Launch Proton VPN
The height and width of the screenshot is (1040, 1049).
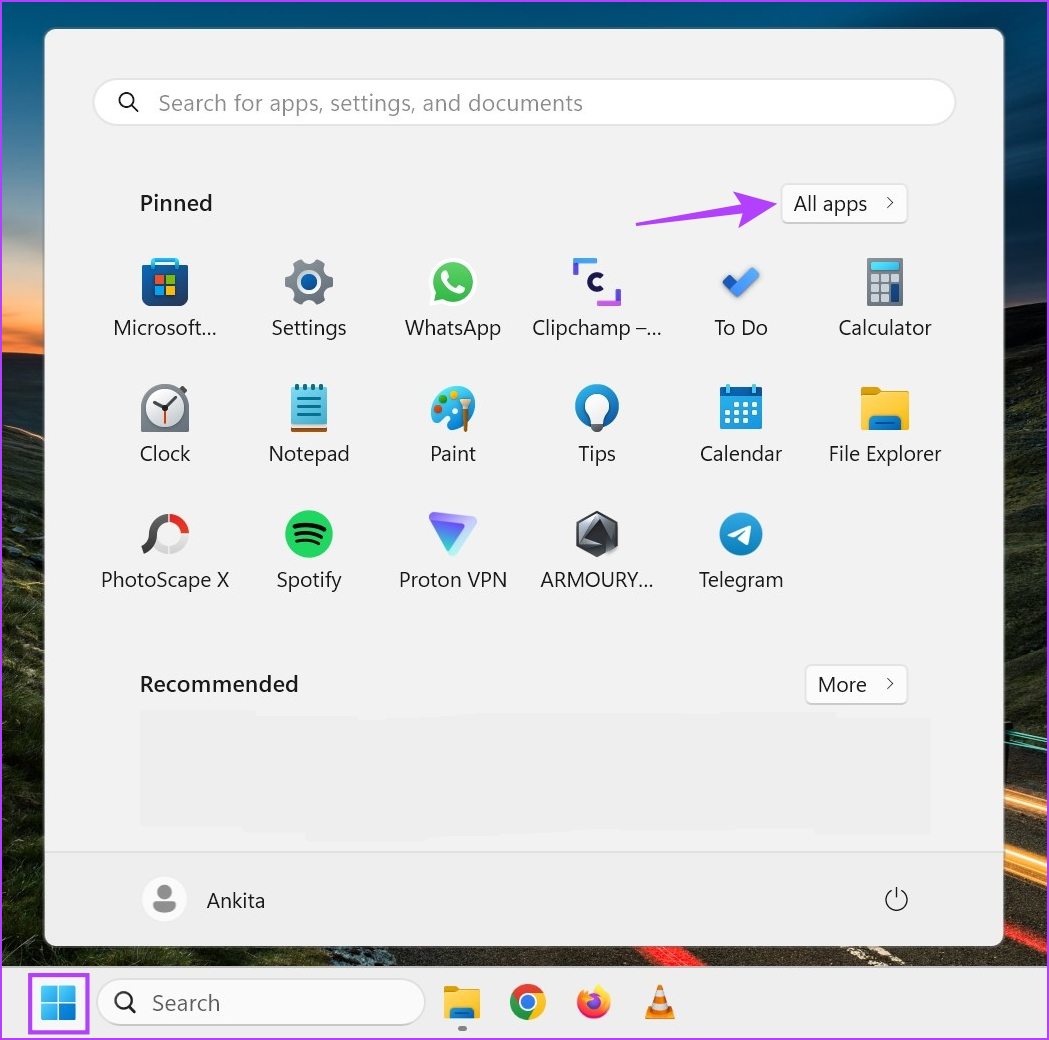pos(452,550)
